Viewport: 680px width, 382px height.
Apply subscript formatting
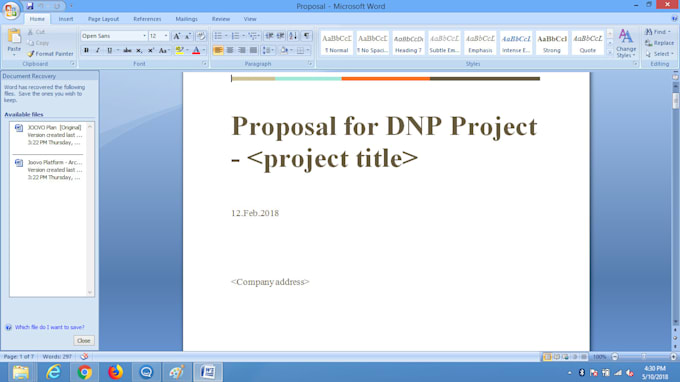(139, 50)
